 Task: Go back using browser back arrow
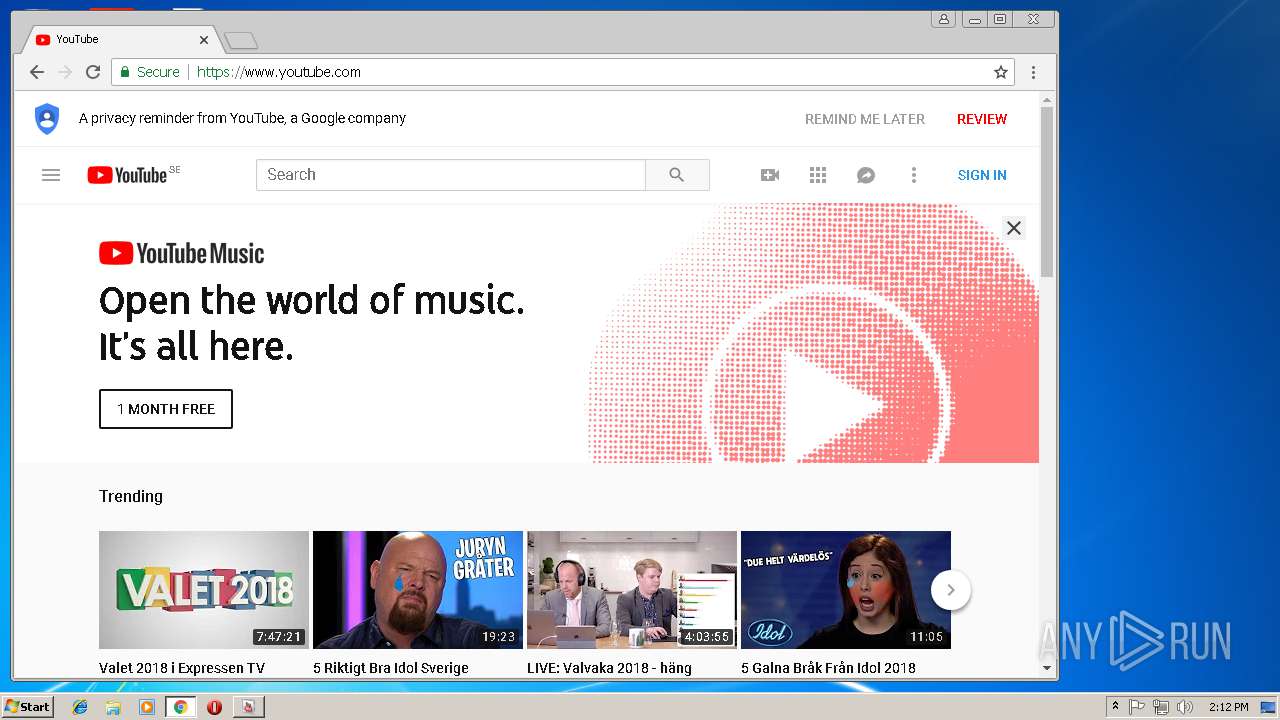[x=37, y=72]
